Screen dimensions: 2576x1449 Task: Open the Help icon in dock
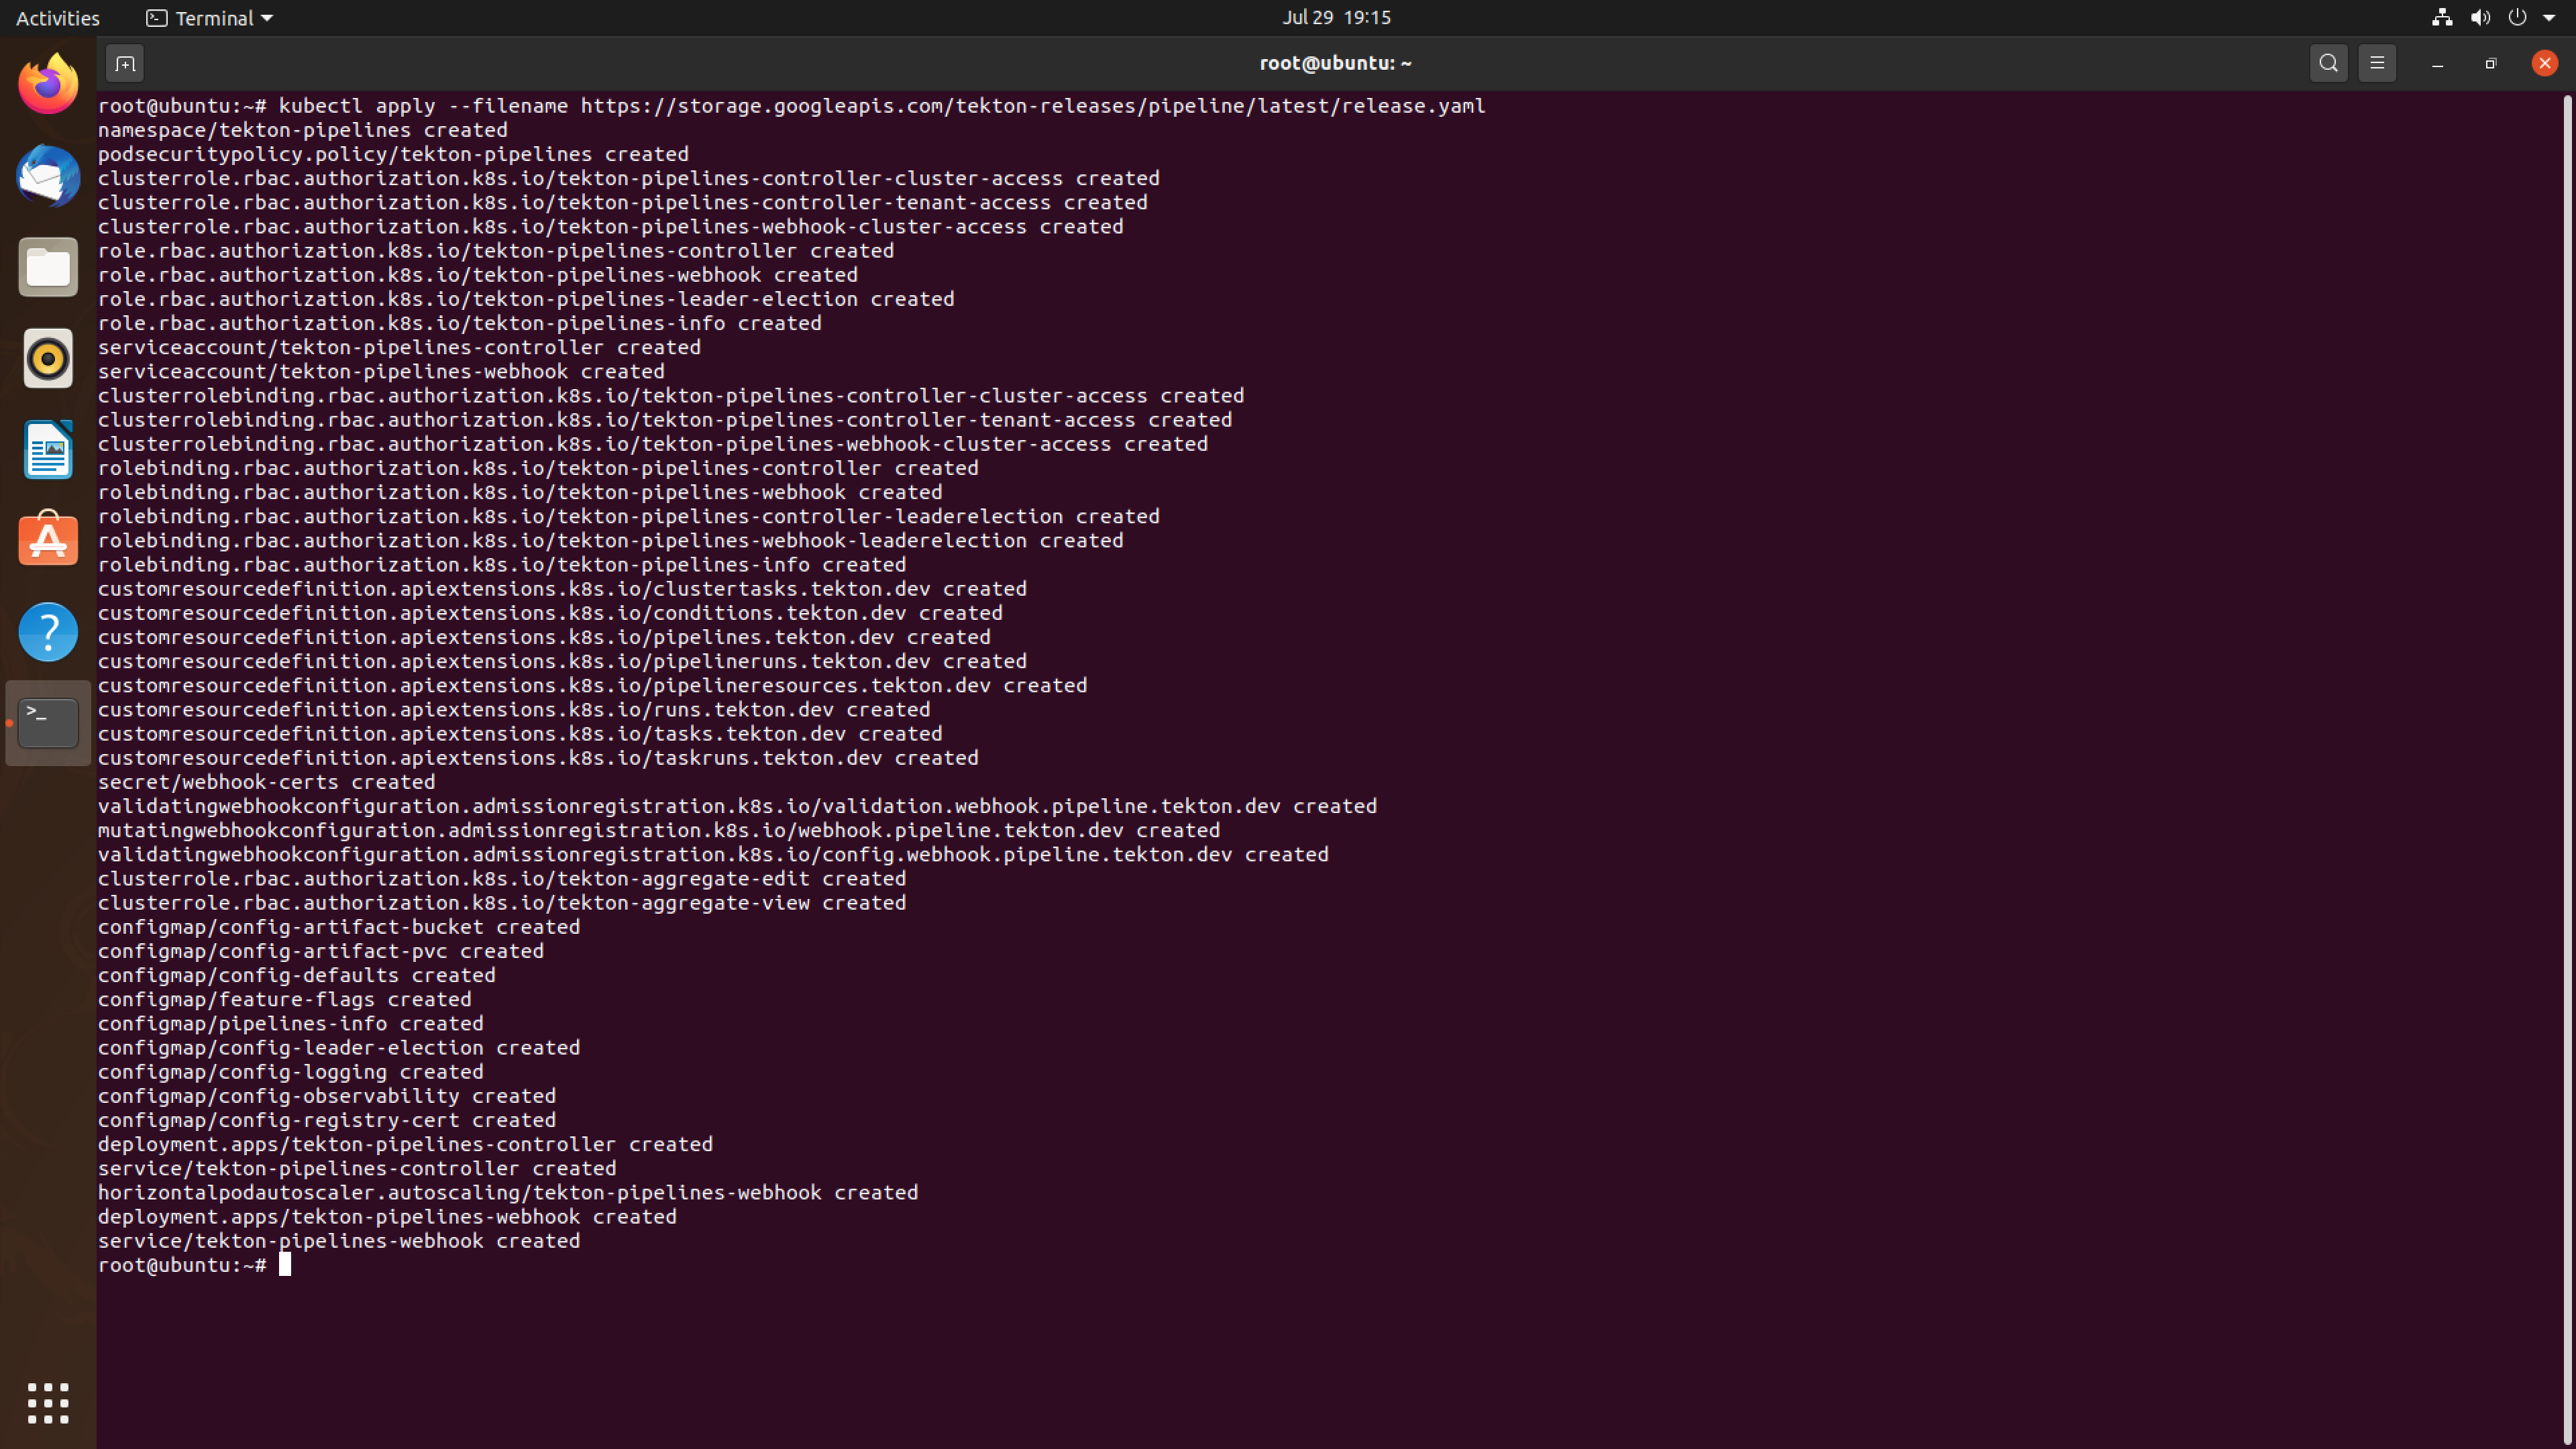48,631
